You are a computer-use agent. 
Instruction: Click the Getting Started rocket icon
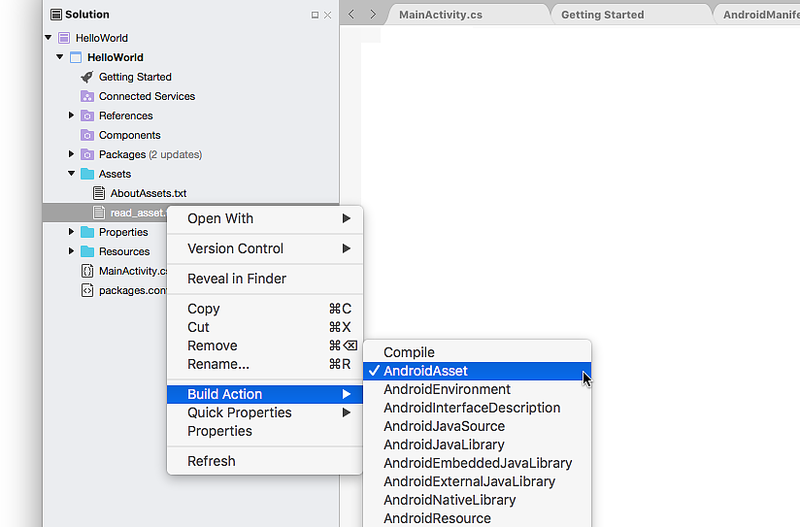click(x=87, y=77)
